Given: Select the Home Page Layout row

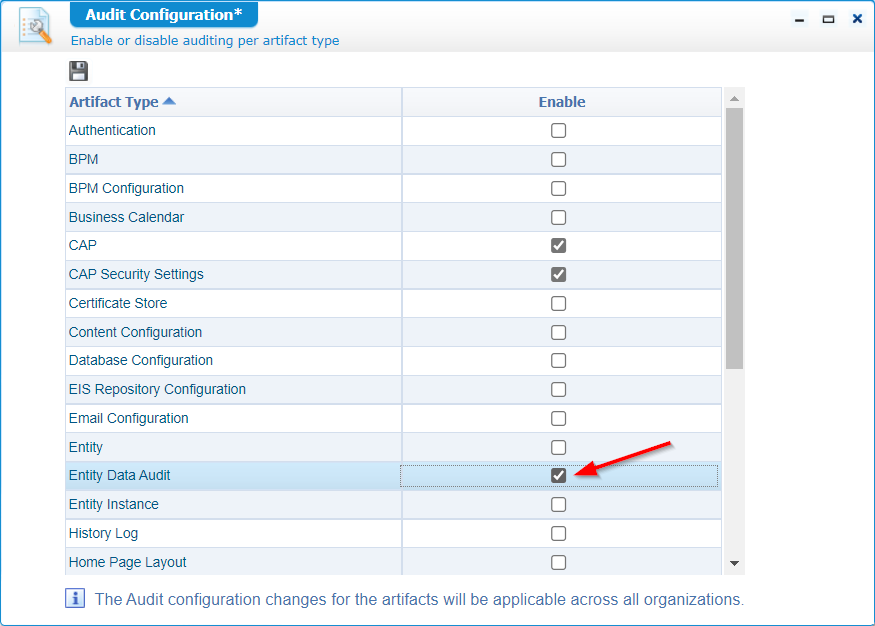Looking at the screenshot, I should pos(128,562).
